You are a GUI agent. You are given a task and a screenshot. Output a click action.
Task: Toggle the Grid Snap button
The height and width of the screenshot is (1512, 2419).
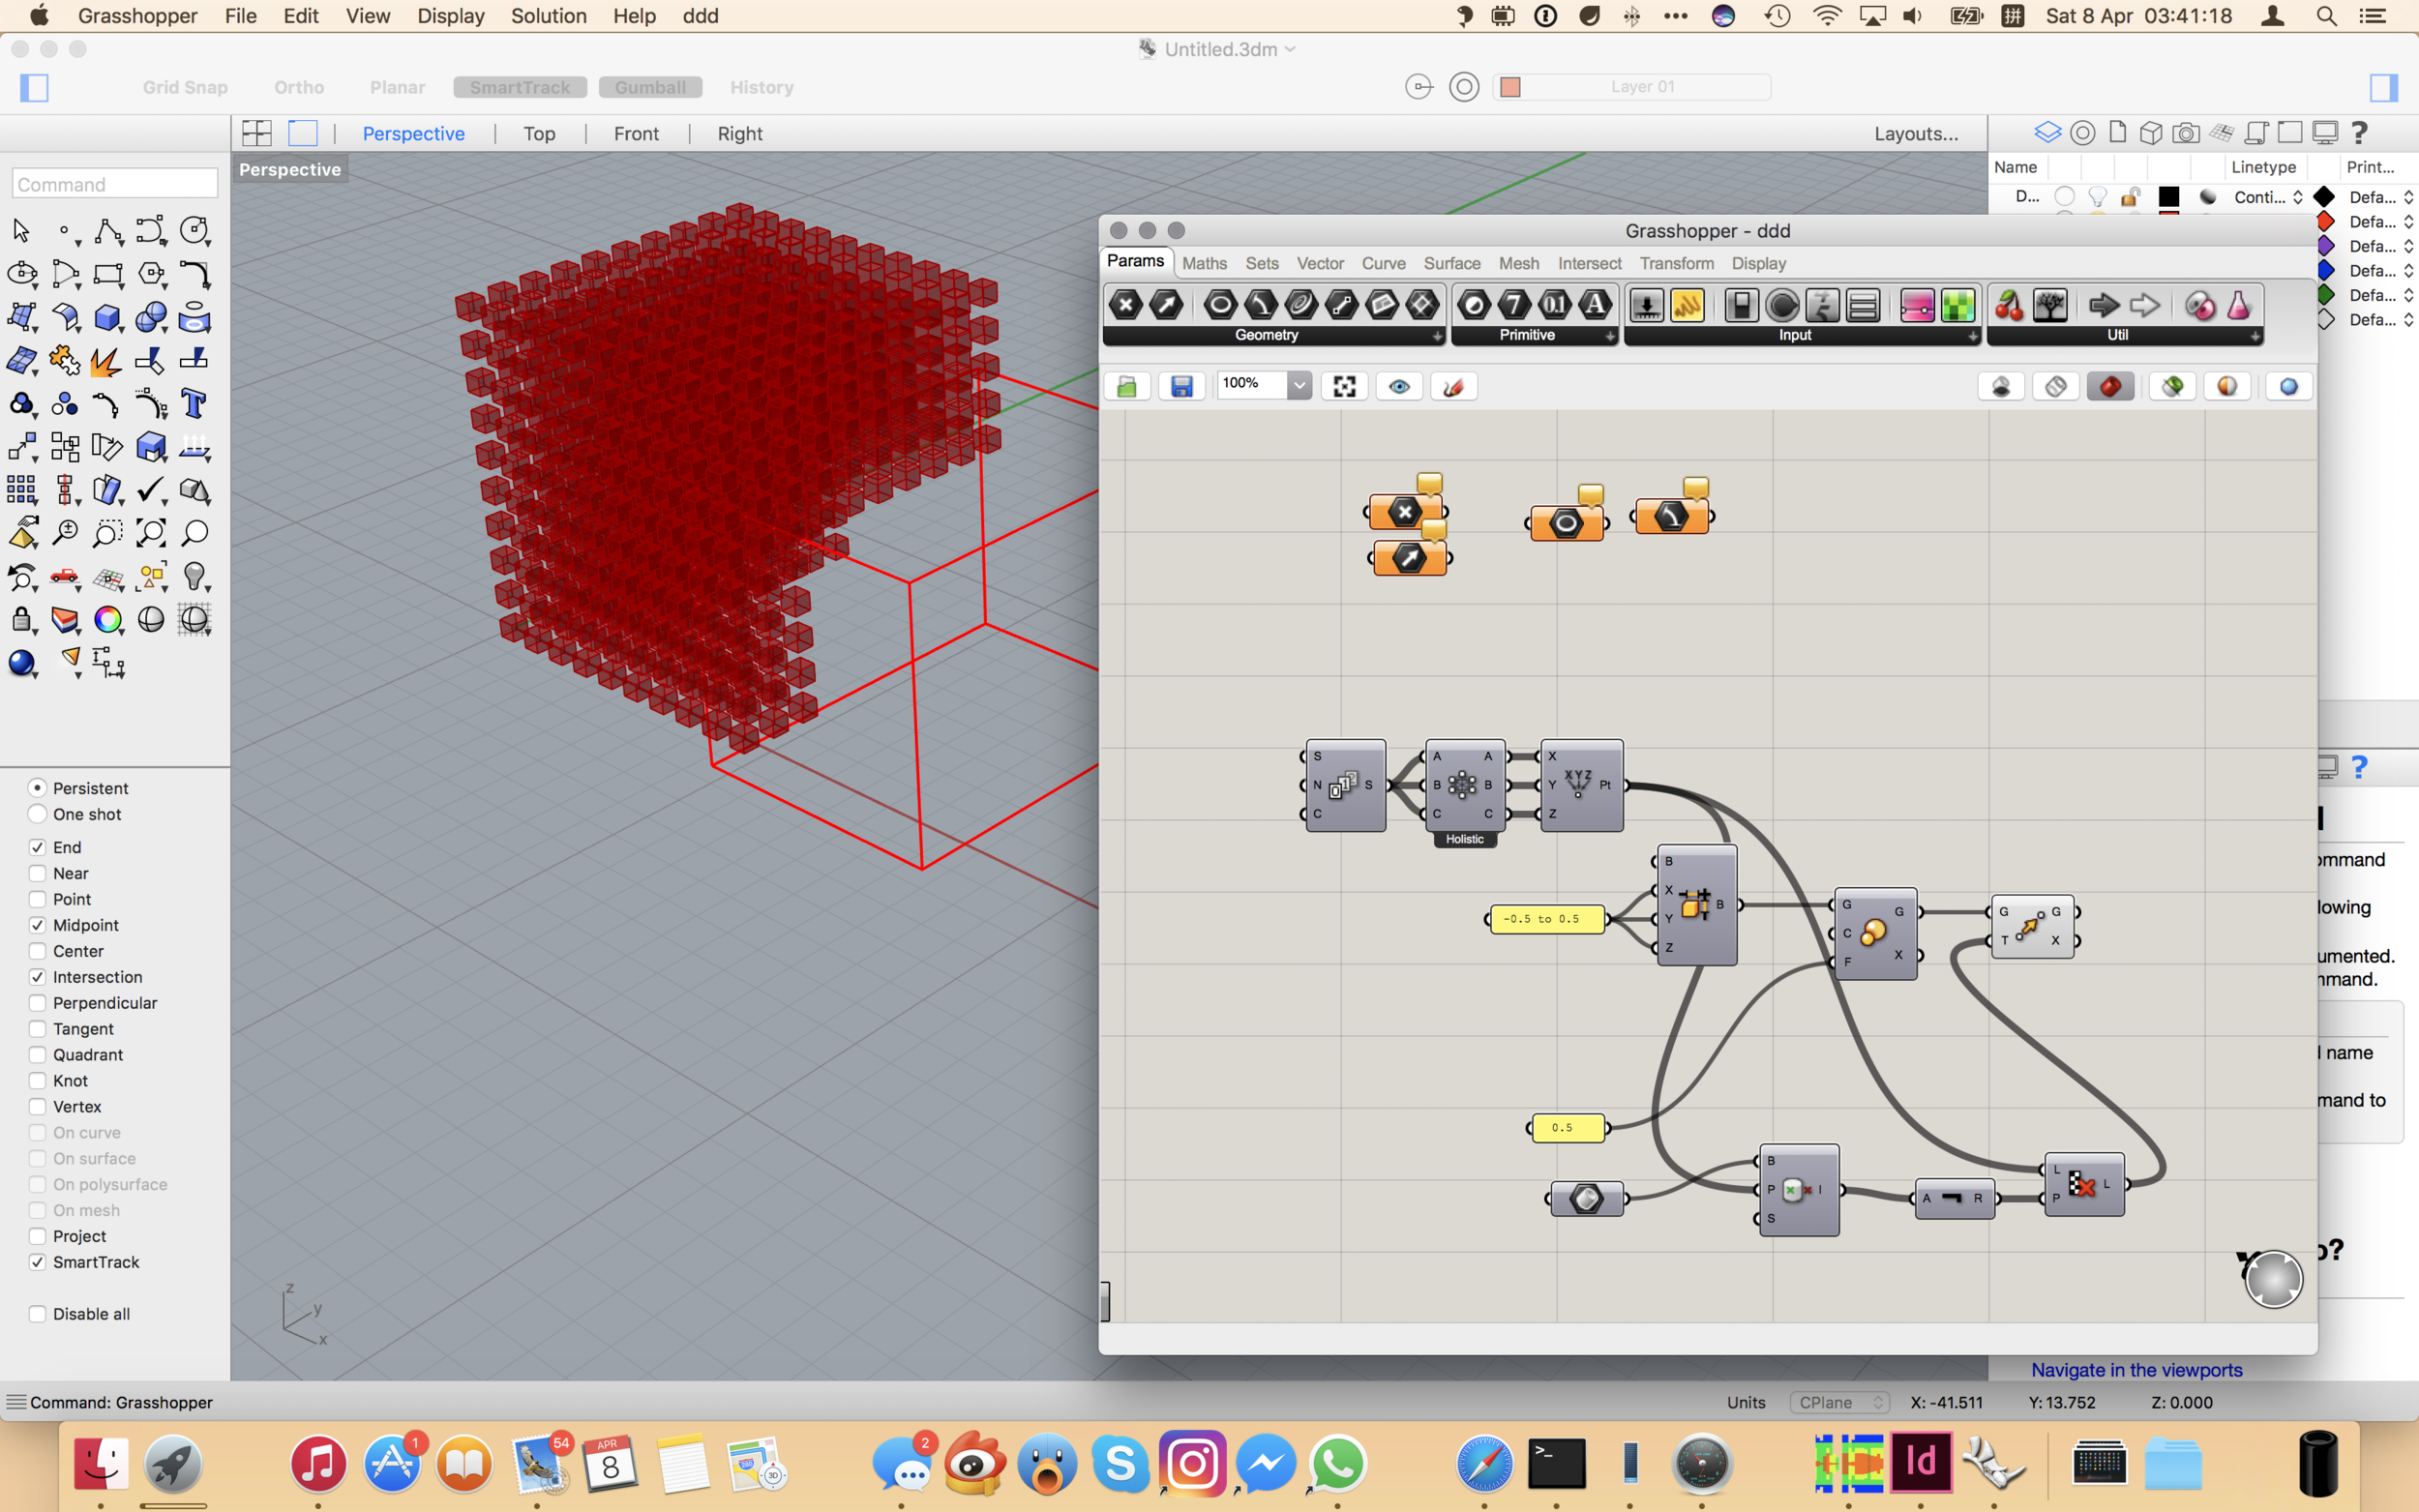[x=185, y=87]
